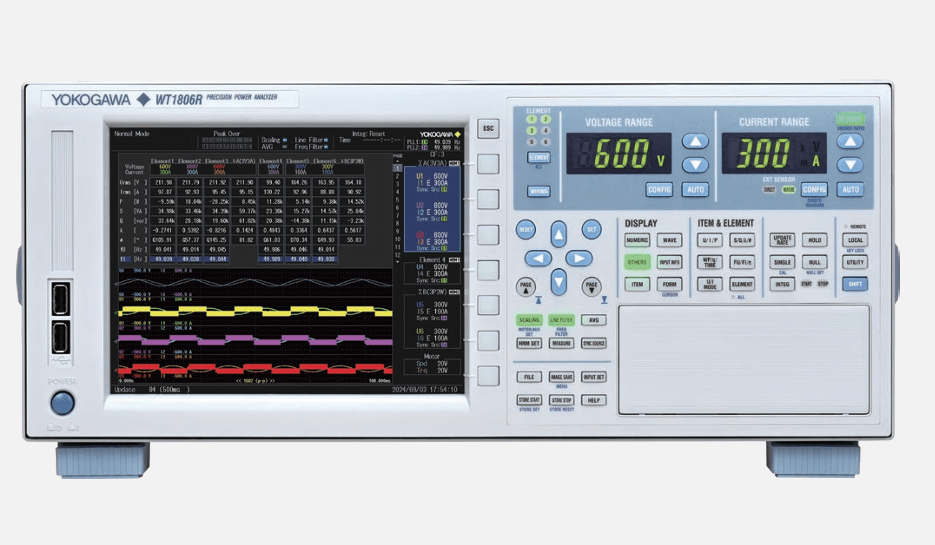
Task: Click the current range down arrow
Action: coord(850,165)
